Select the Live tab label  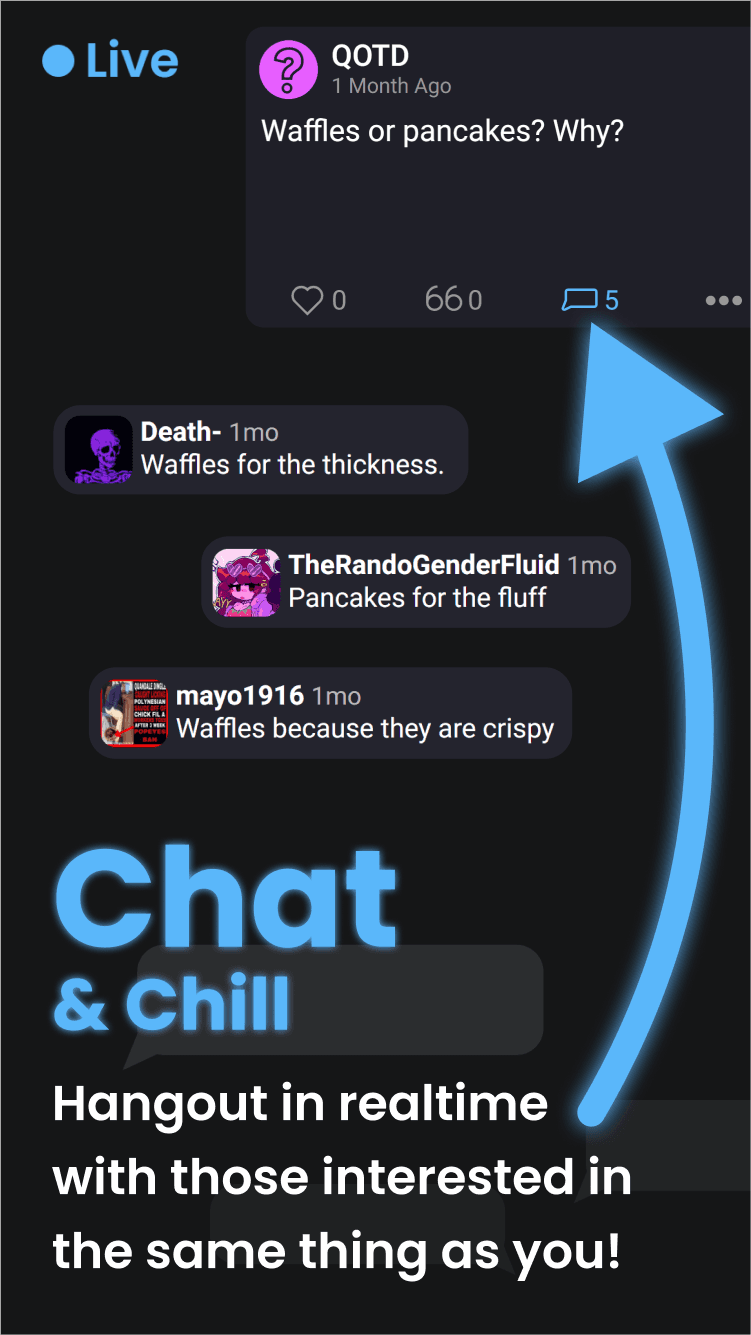pyautogui.click(x=132, y=61)
